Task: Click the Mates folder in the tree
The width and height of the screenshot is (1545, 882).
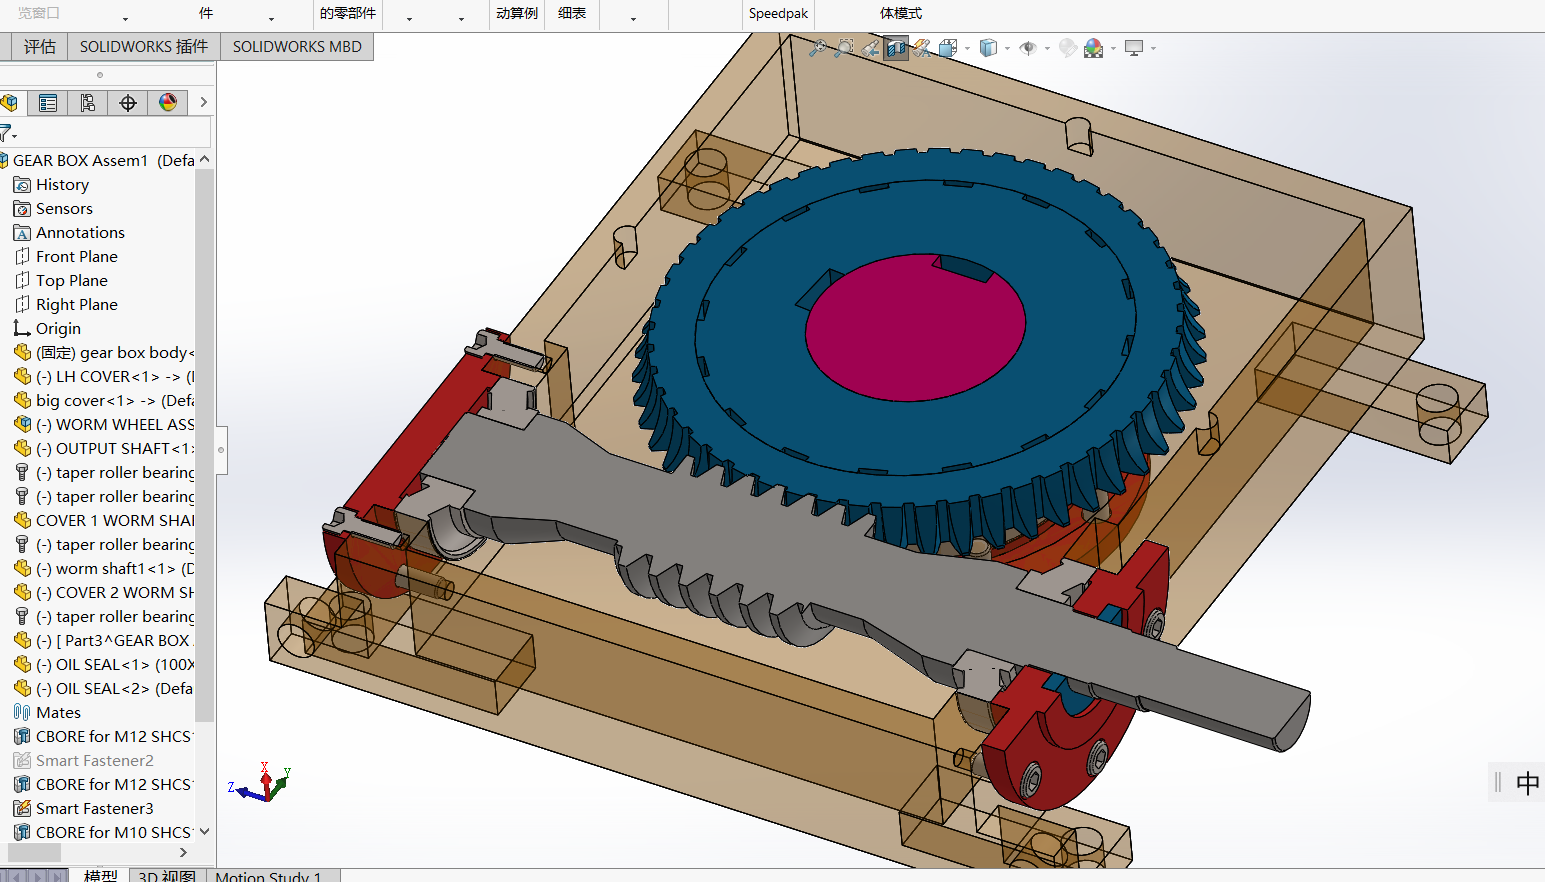Action: click(58, 713)
